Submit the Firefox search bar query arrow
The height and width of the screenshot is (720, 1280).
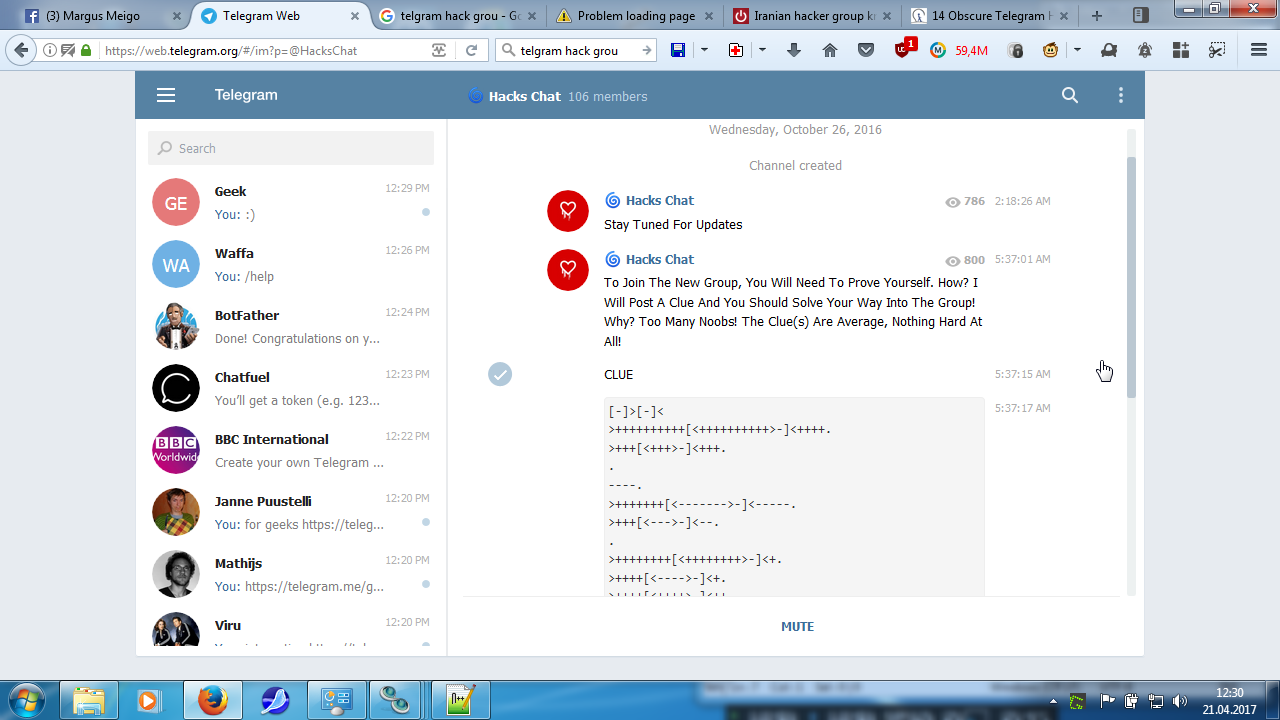click(x=646, y=51)
